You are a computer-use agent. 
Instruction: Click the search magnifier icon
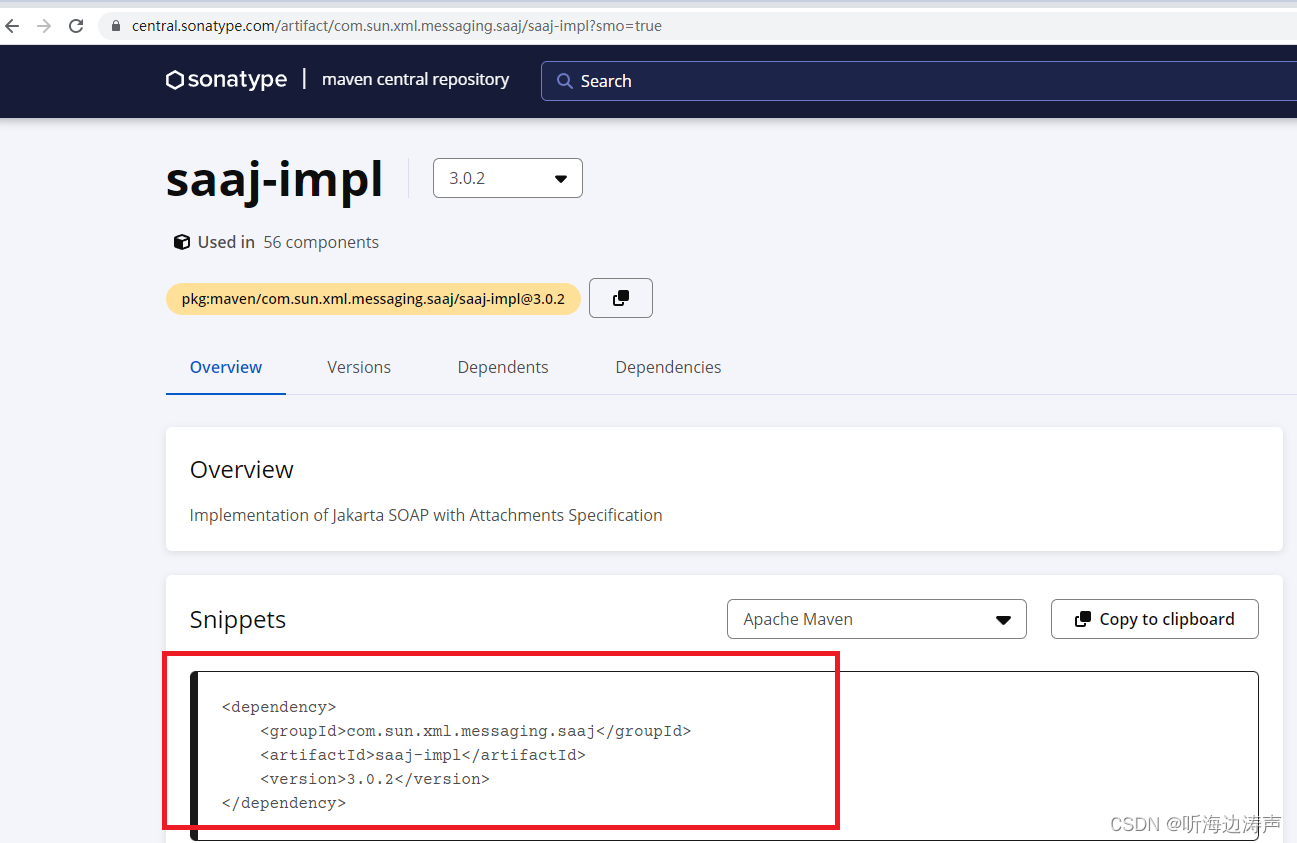tap(565, 81)
